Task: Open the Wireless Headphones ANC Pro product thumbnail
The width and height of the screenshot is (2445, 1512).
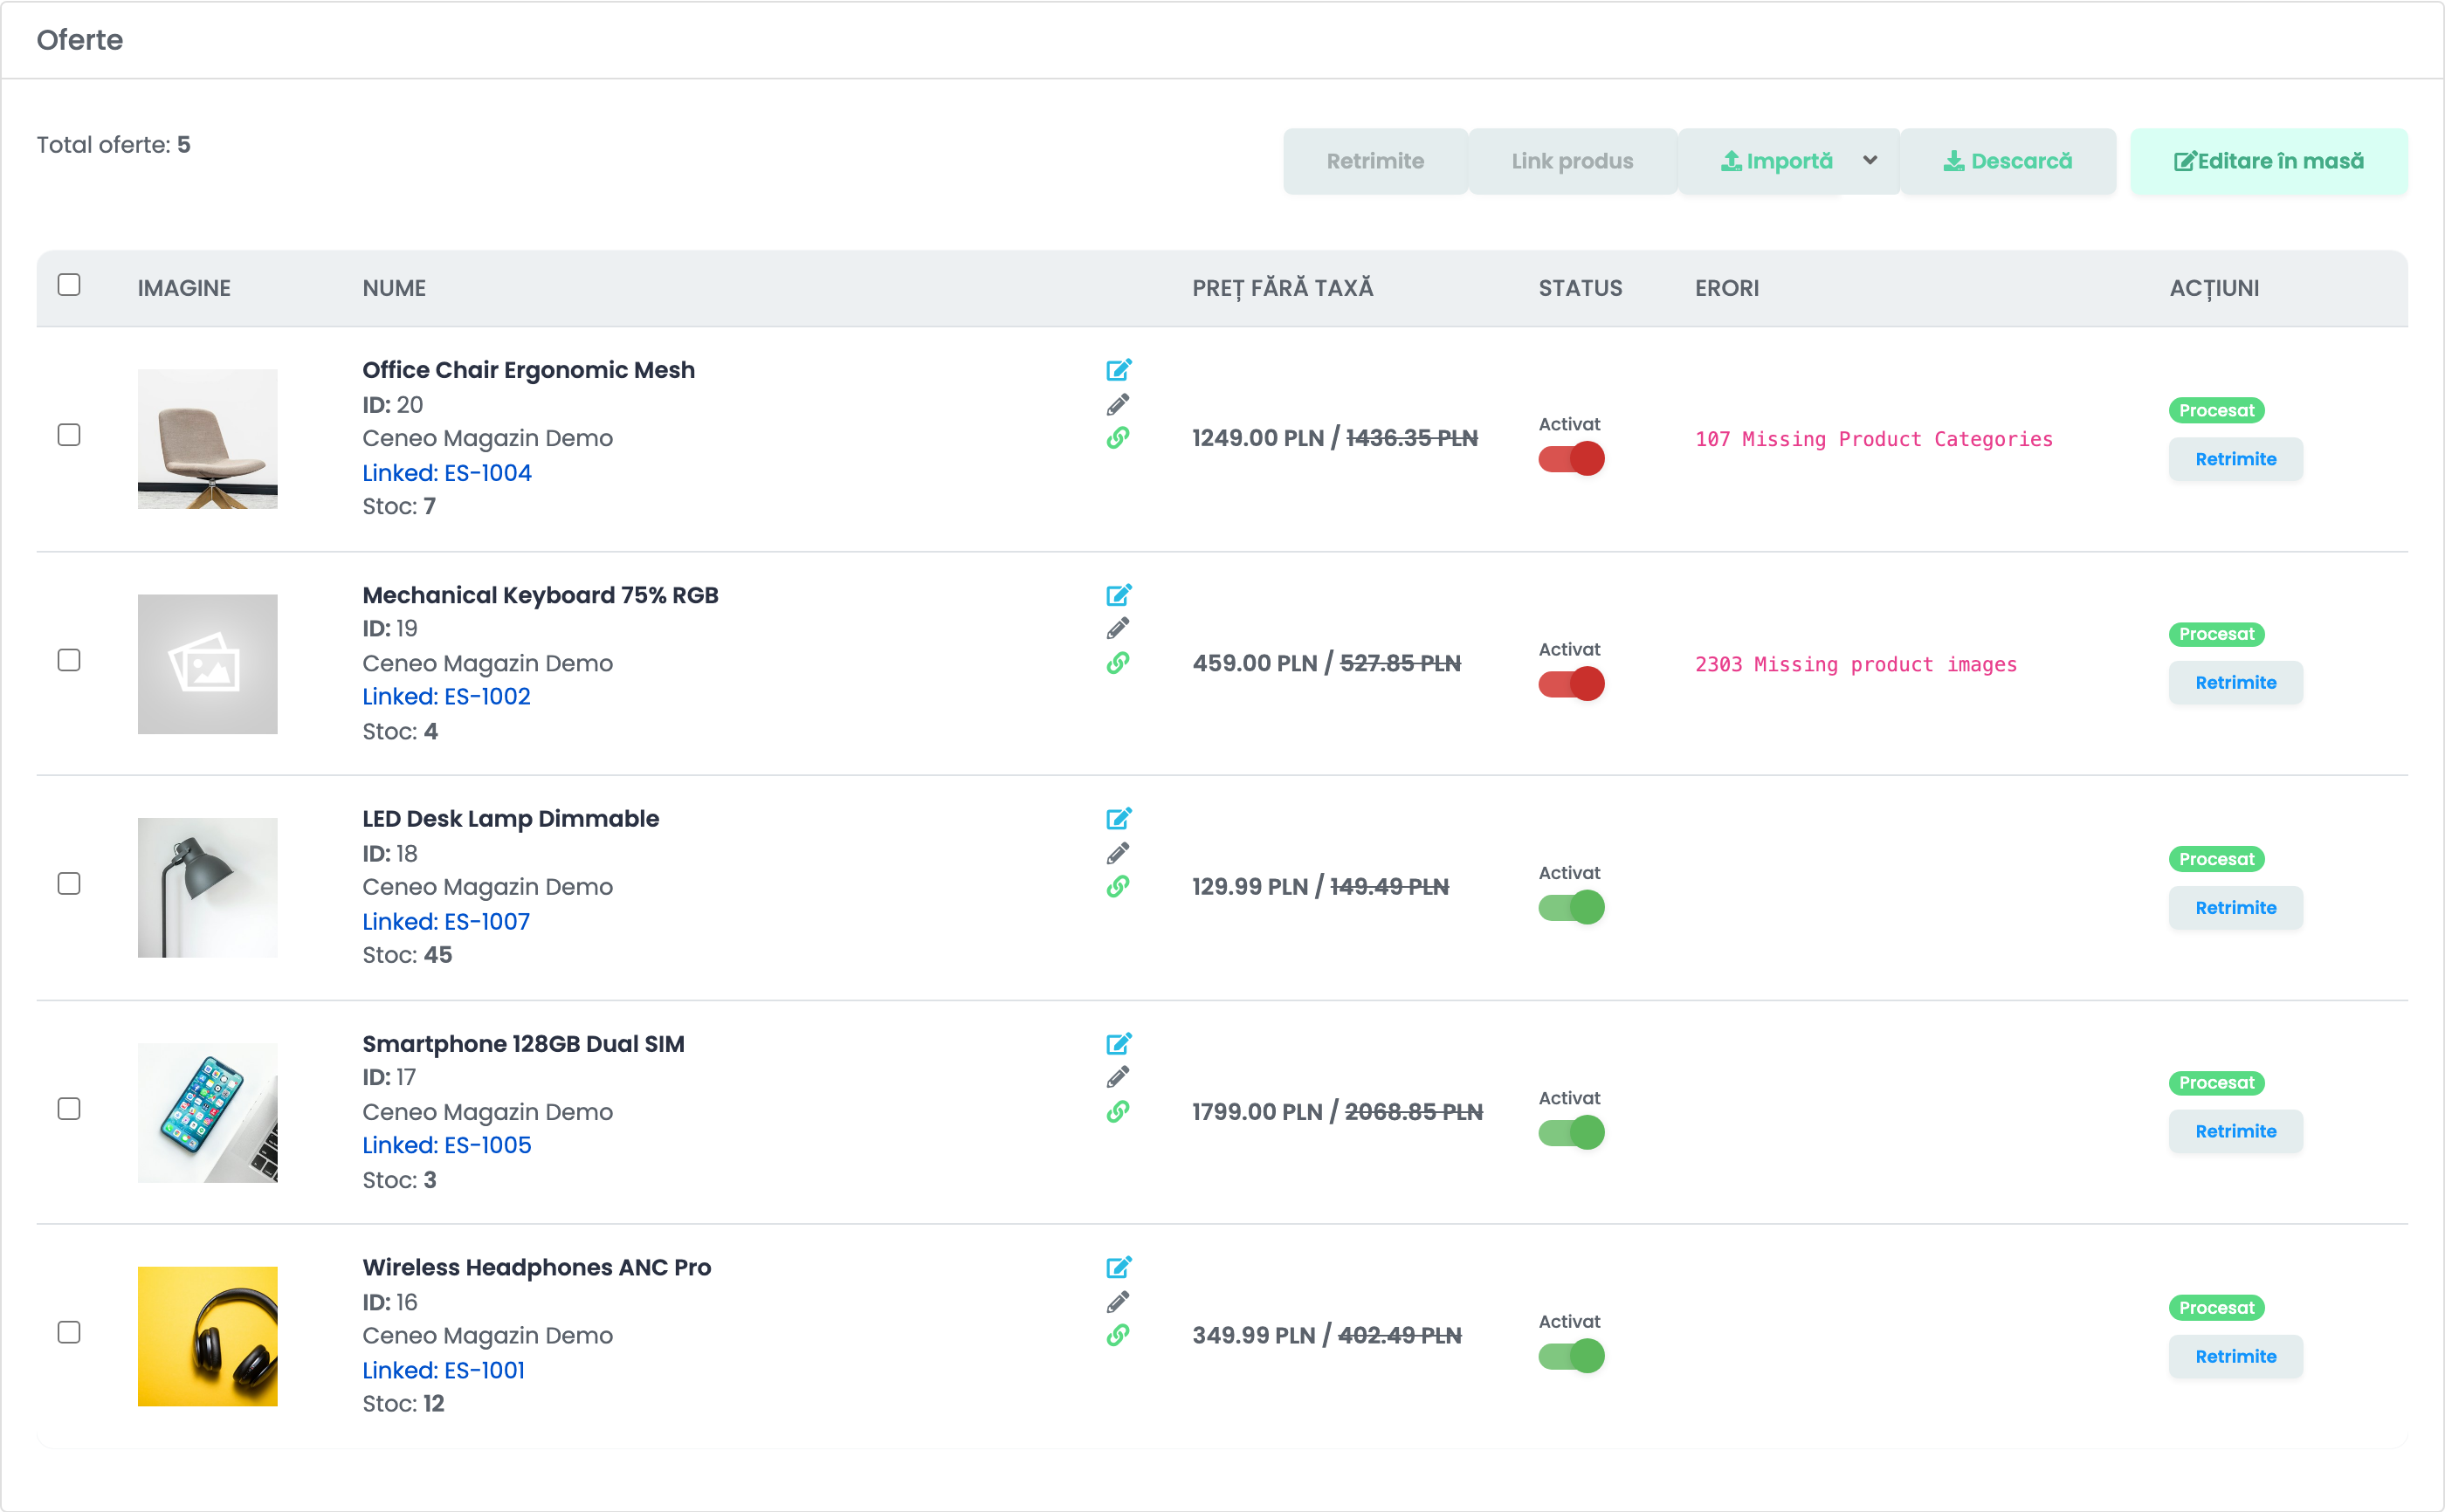Action: tap(208, 1337)
